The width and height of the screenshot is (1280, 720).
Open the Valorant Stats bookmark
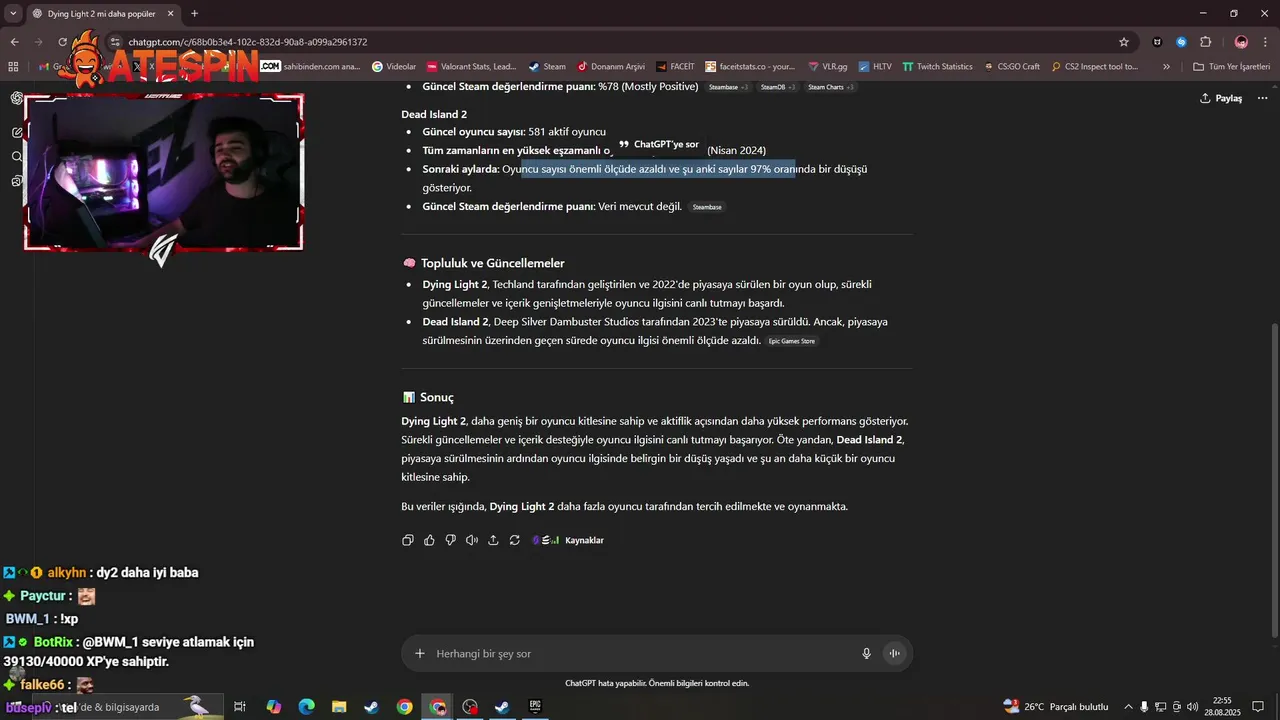471,66
